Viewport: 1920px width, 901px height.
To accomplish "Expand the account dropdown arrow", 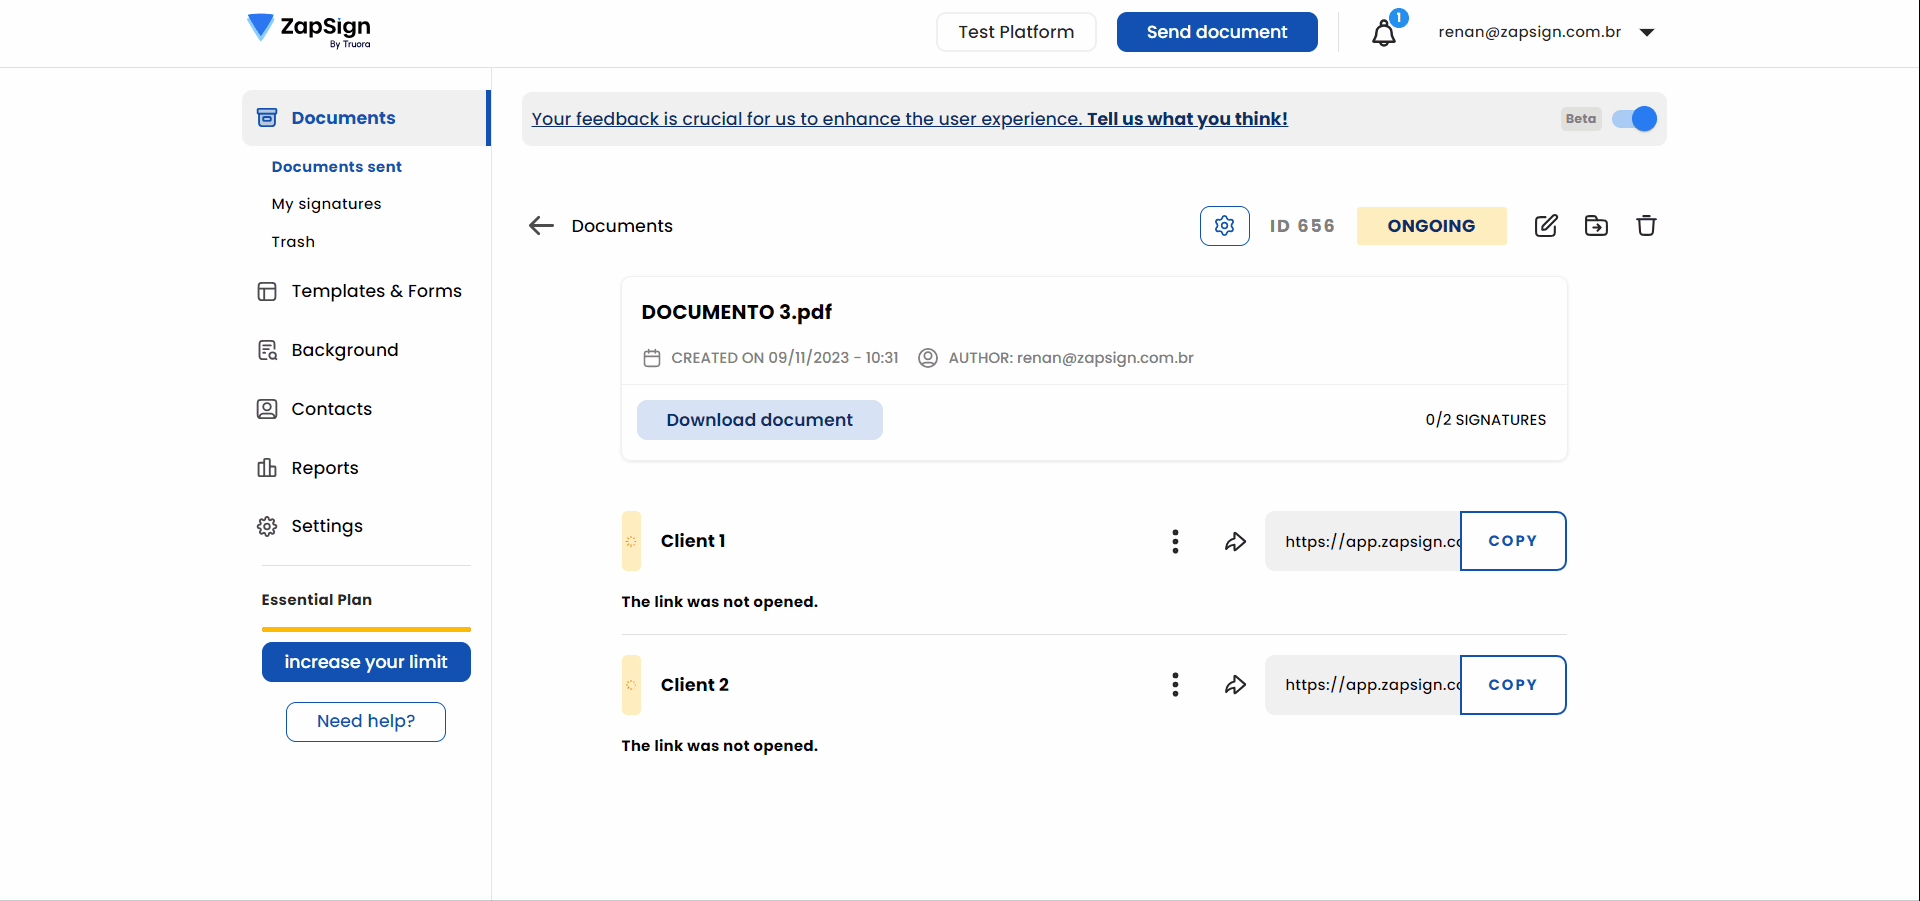I will coord(1647,32).
